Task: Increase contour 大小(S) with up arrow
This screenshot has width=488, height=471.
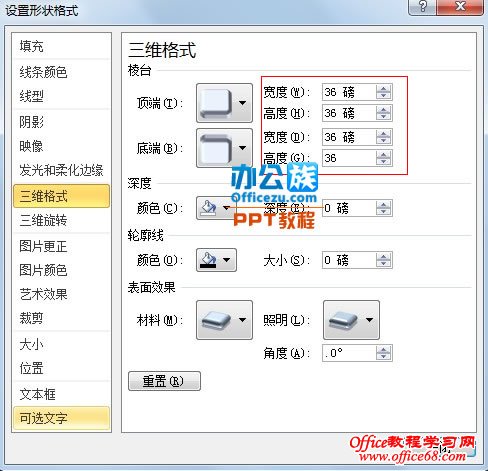Action: [x=384, y=256]
